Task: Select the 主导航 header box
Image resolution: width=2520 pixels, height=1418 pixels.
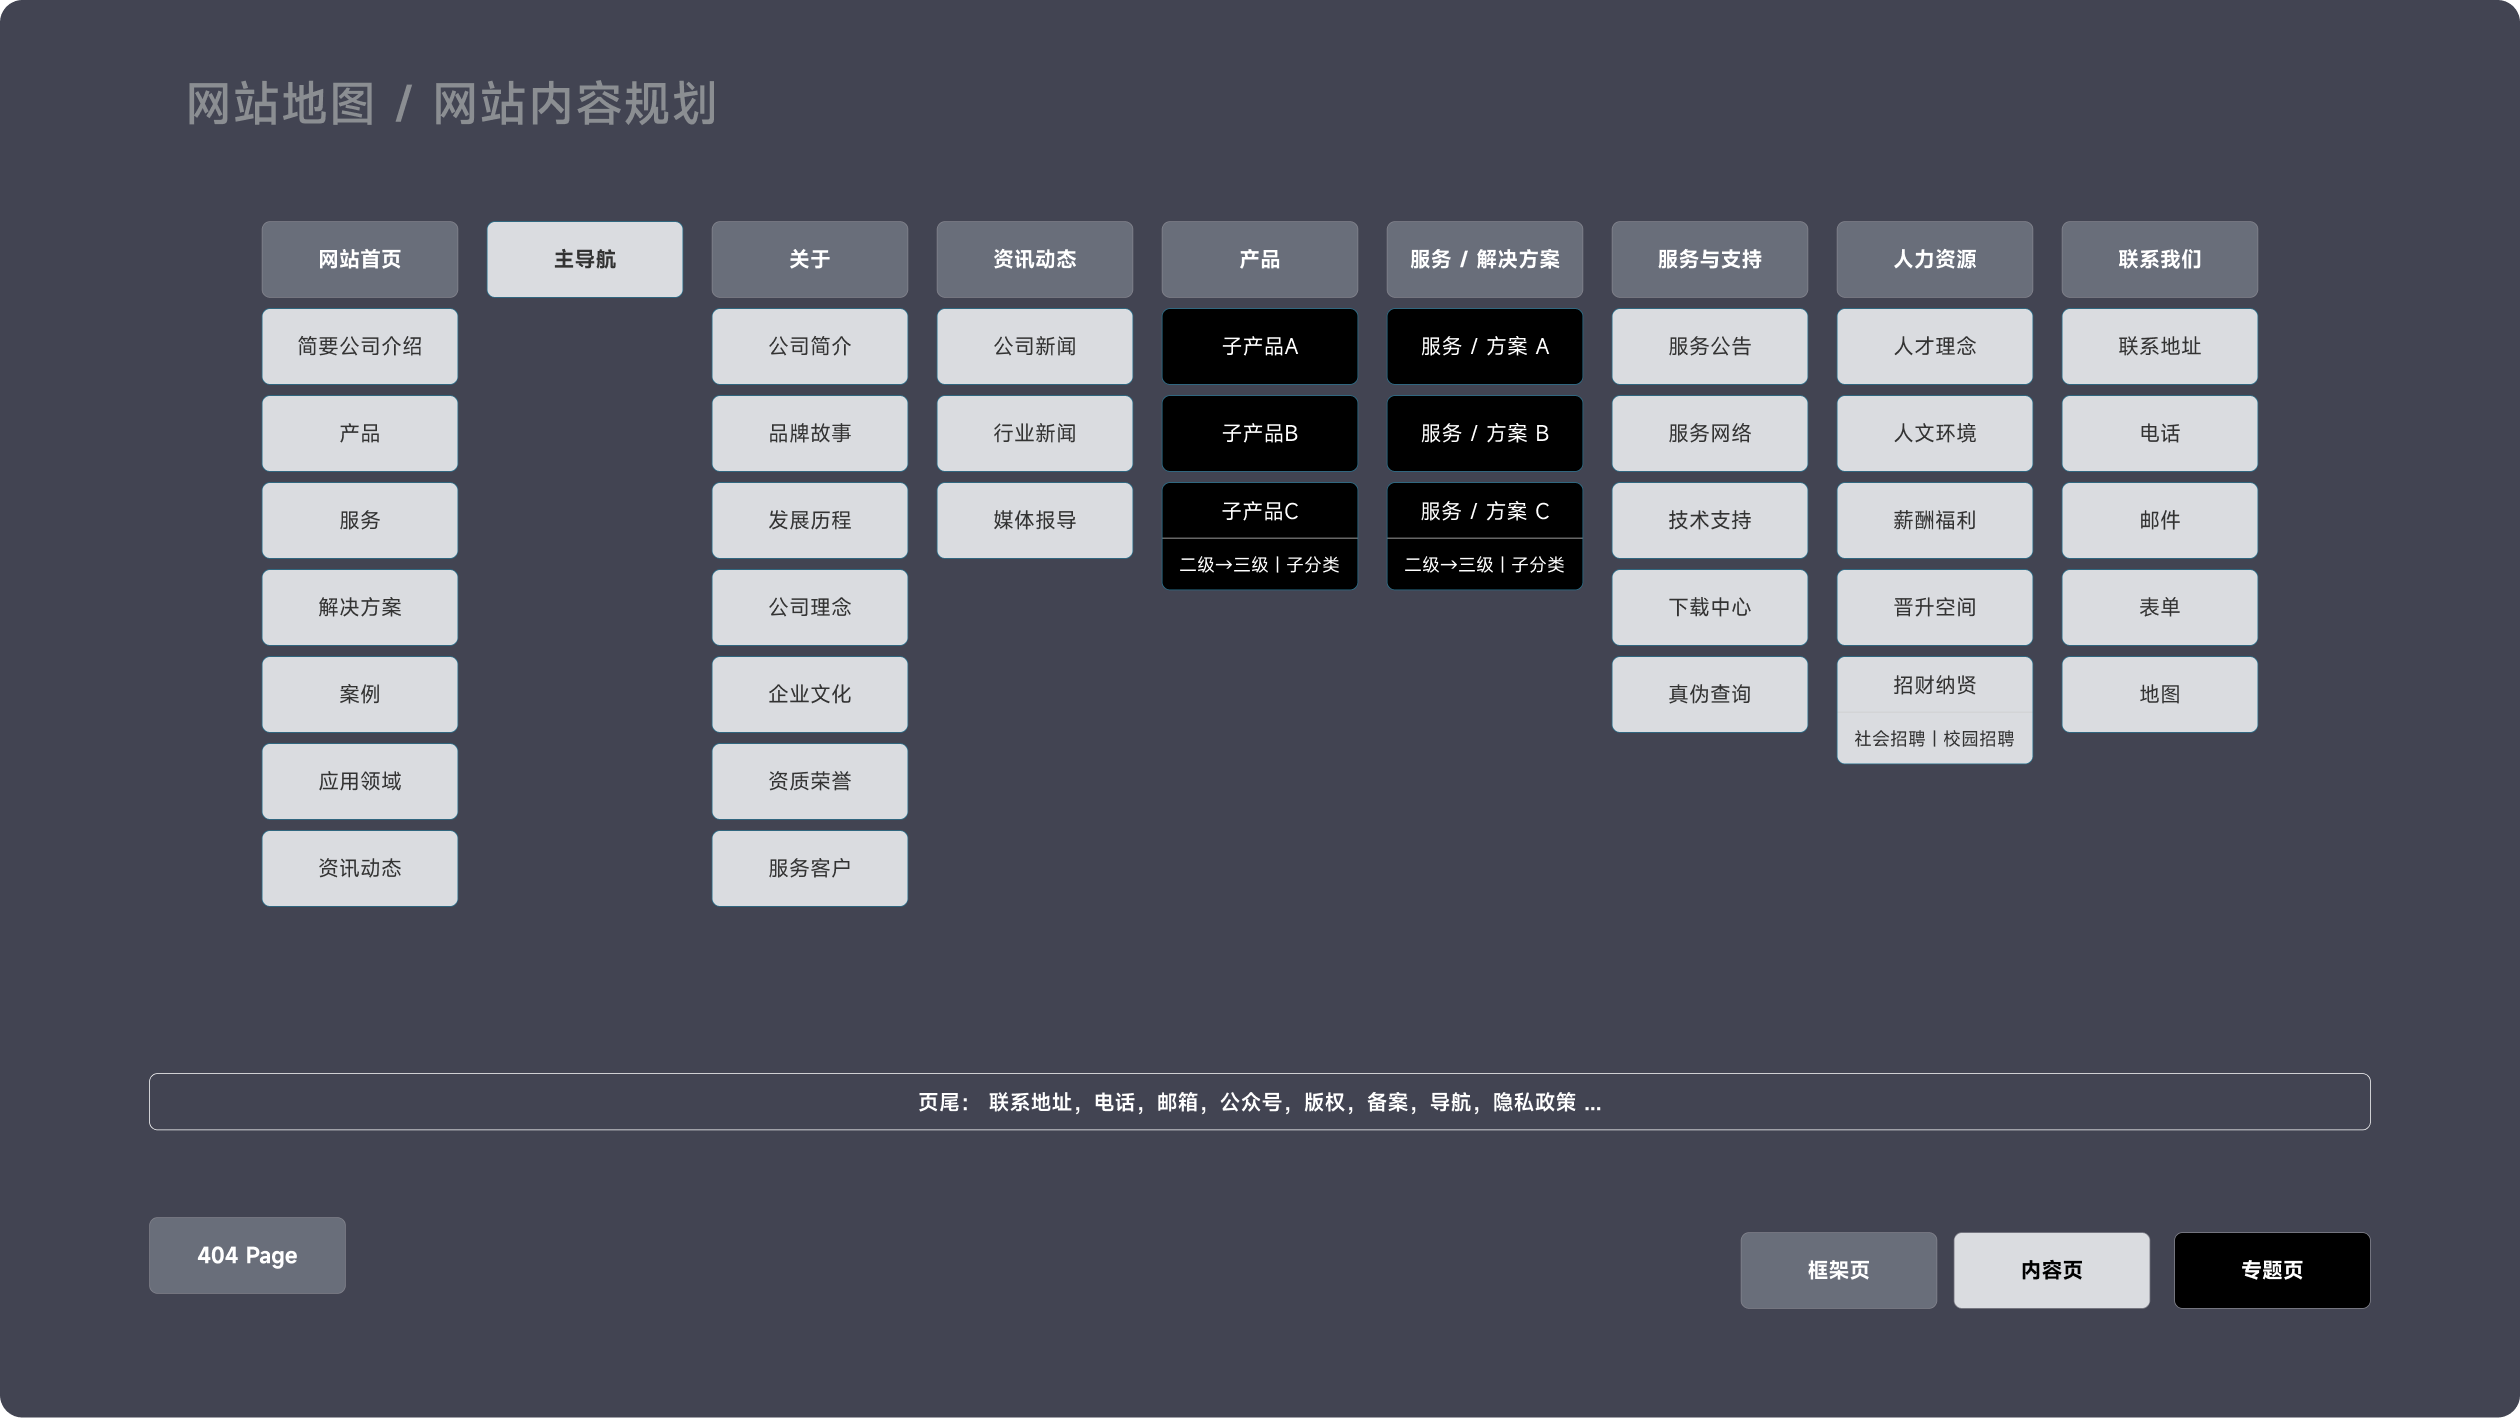Action: [x=584, y=259]
